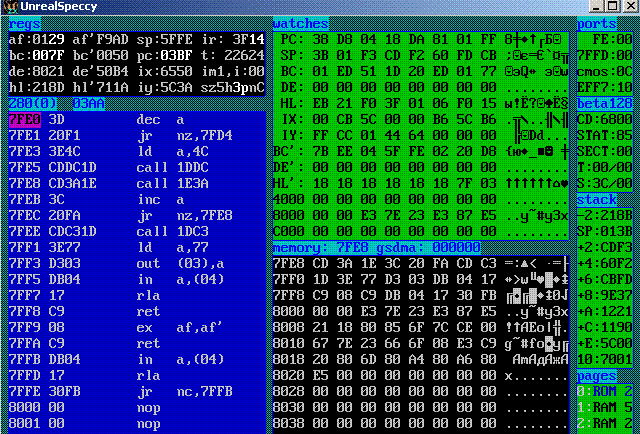Focus the ports panel label
The image size is (640, 434).
click(598, 23)
